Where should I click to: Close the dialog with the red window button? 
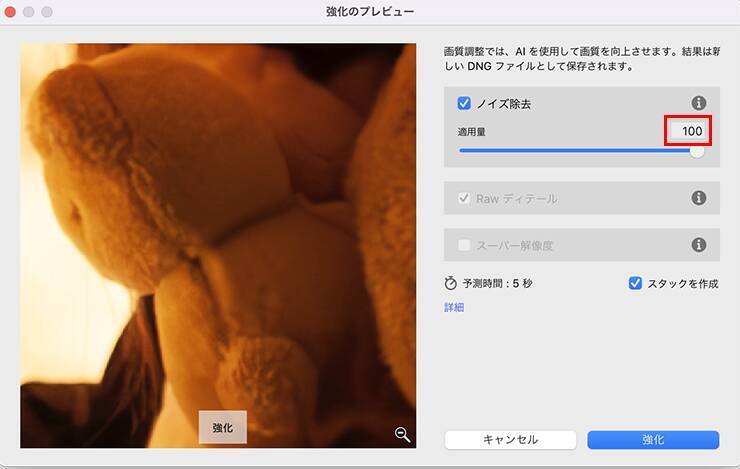pos(13,11)
